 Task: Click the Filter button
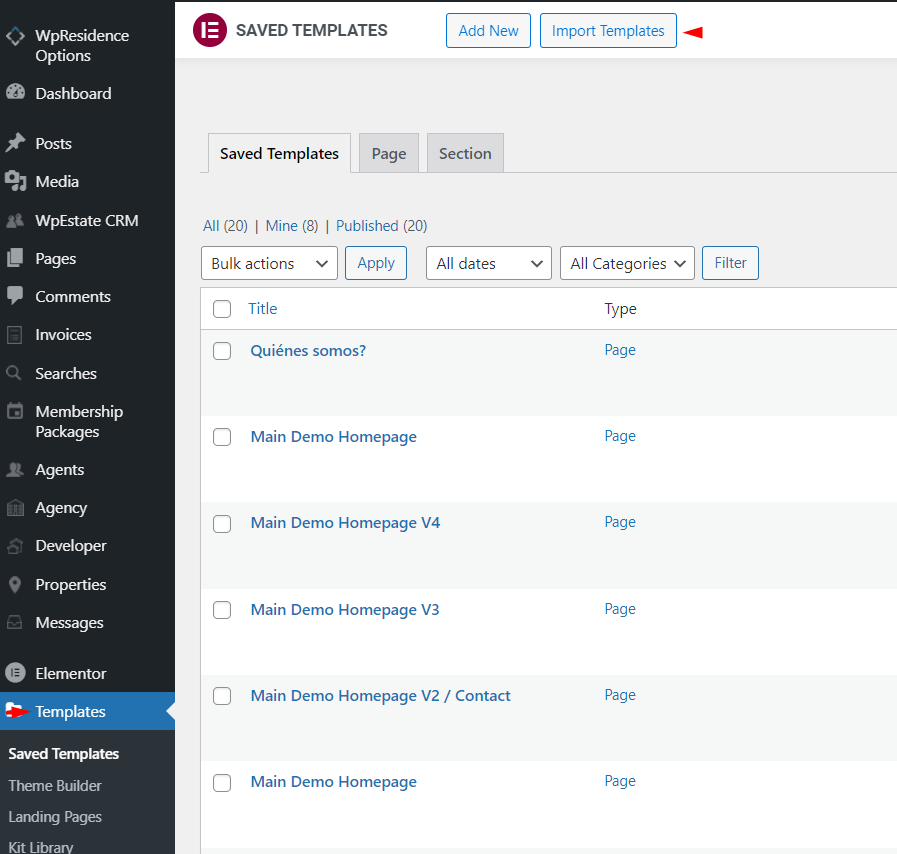click(x=731, y=263)
